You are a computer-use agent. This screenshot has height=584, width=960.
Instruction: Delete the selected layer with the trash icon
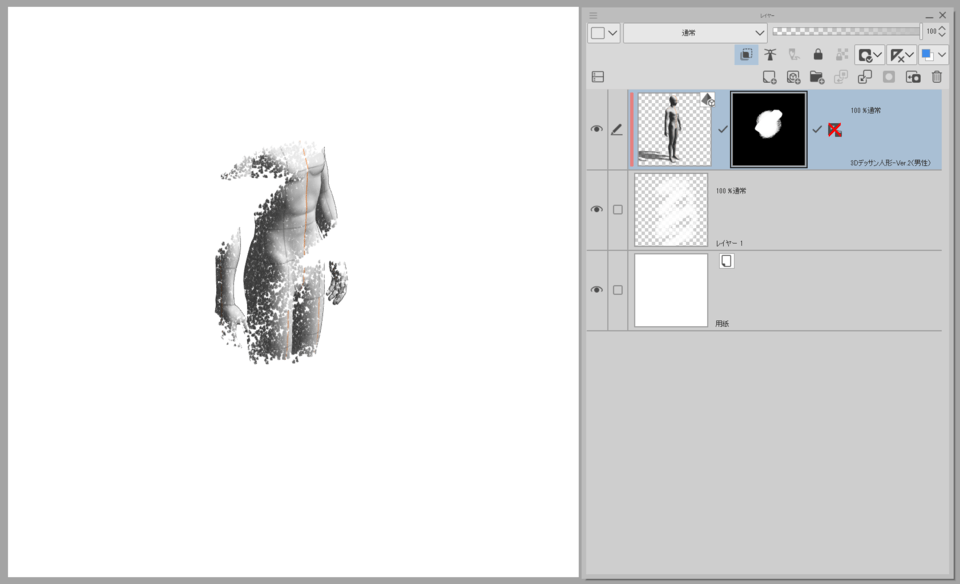pyautogui.click(x=936, y=77)
